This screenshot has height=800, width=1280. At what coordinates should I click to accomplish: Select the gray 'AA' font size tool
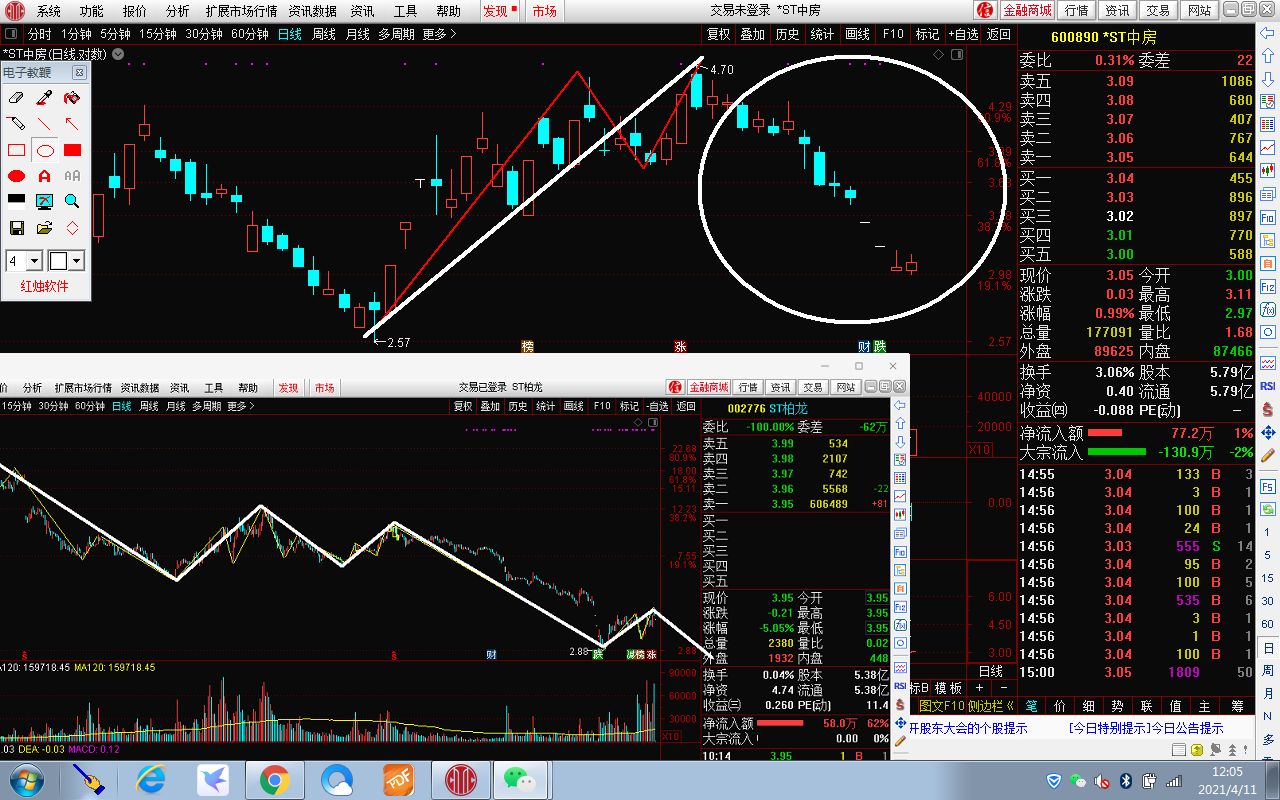(x=72, y=176)
